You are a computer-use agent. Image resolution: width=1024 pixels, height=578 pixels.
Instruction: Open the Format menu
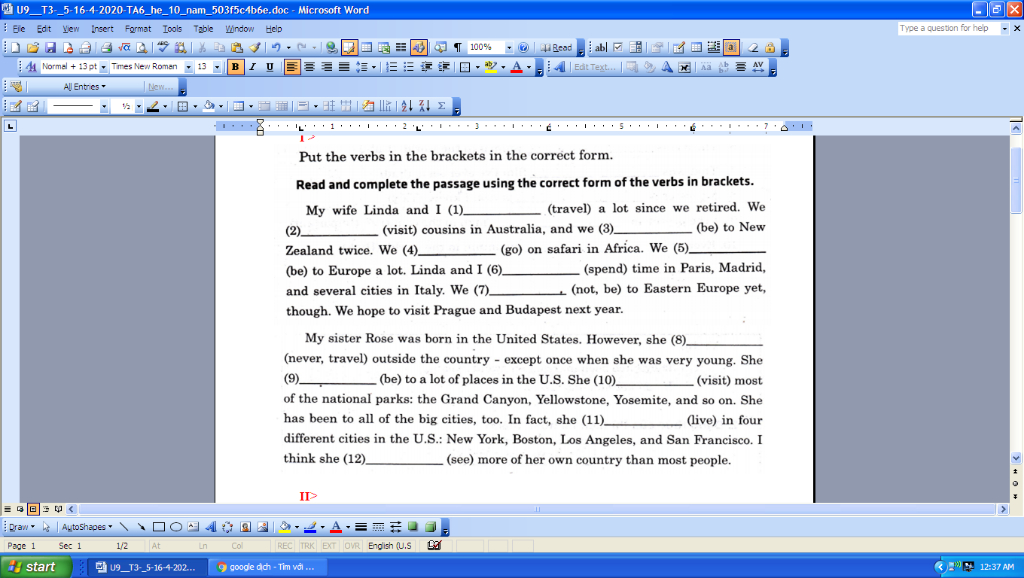(138, 29)
